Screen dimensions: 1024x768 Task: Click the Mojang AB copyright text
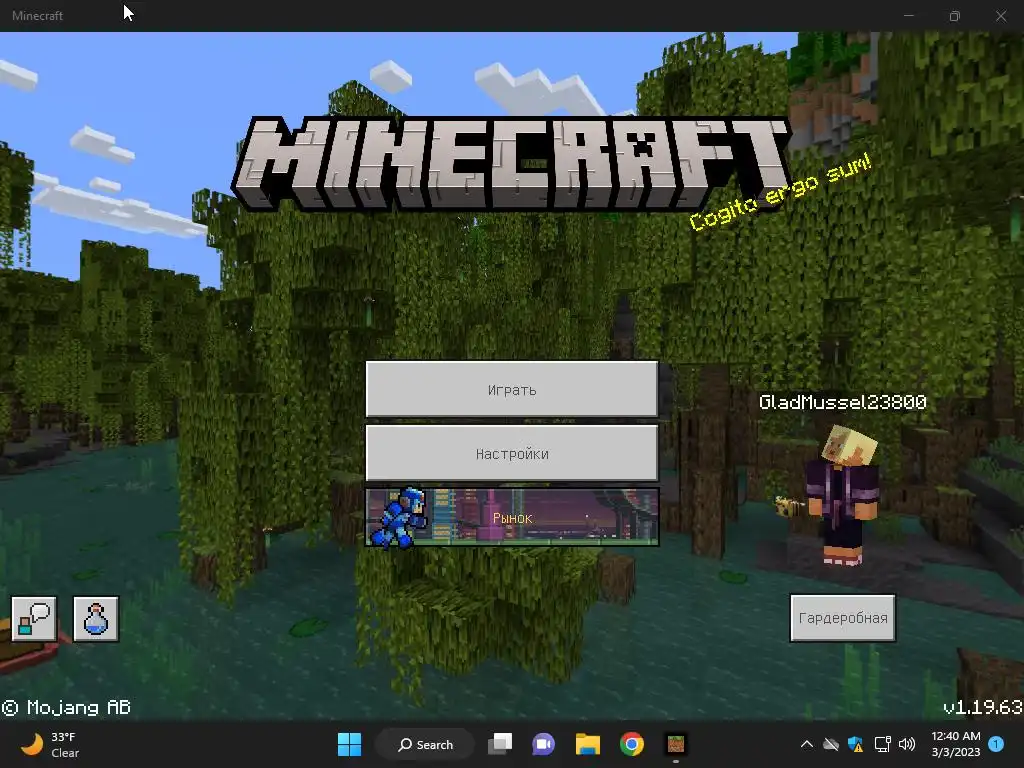pos(66,707)
